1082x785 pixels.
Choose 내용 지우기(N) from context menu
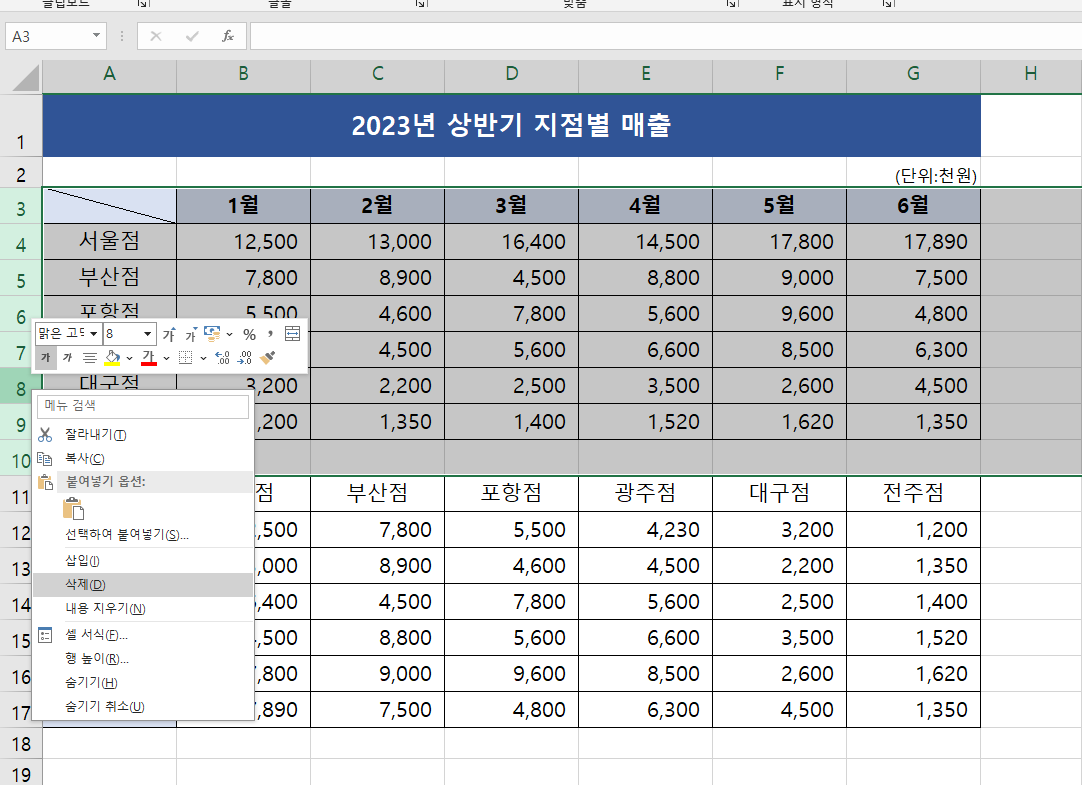click(x=143, y=608)
